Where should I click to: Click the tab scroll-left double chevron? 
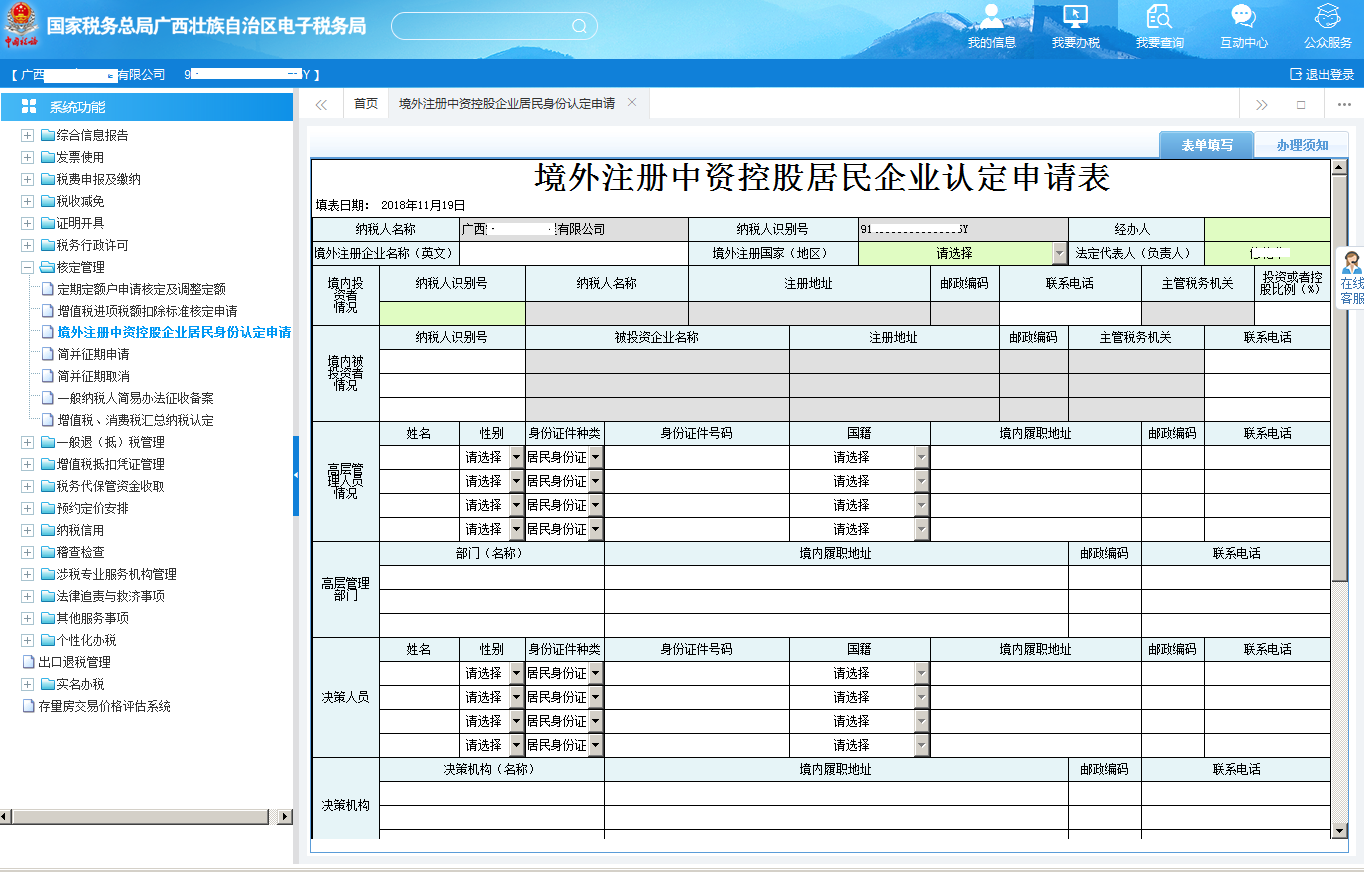(x=321, y=104)
